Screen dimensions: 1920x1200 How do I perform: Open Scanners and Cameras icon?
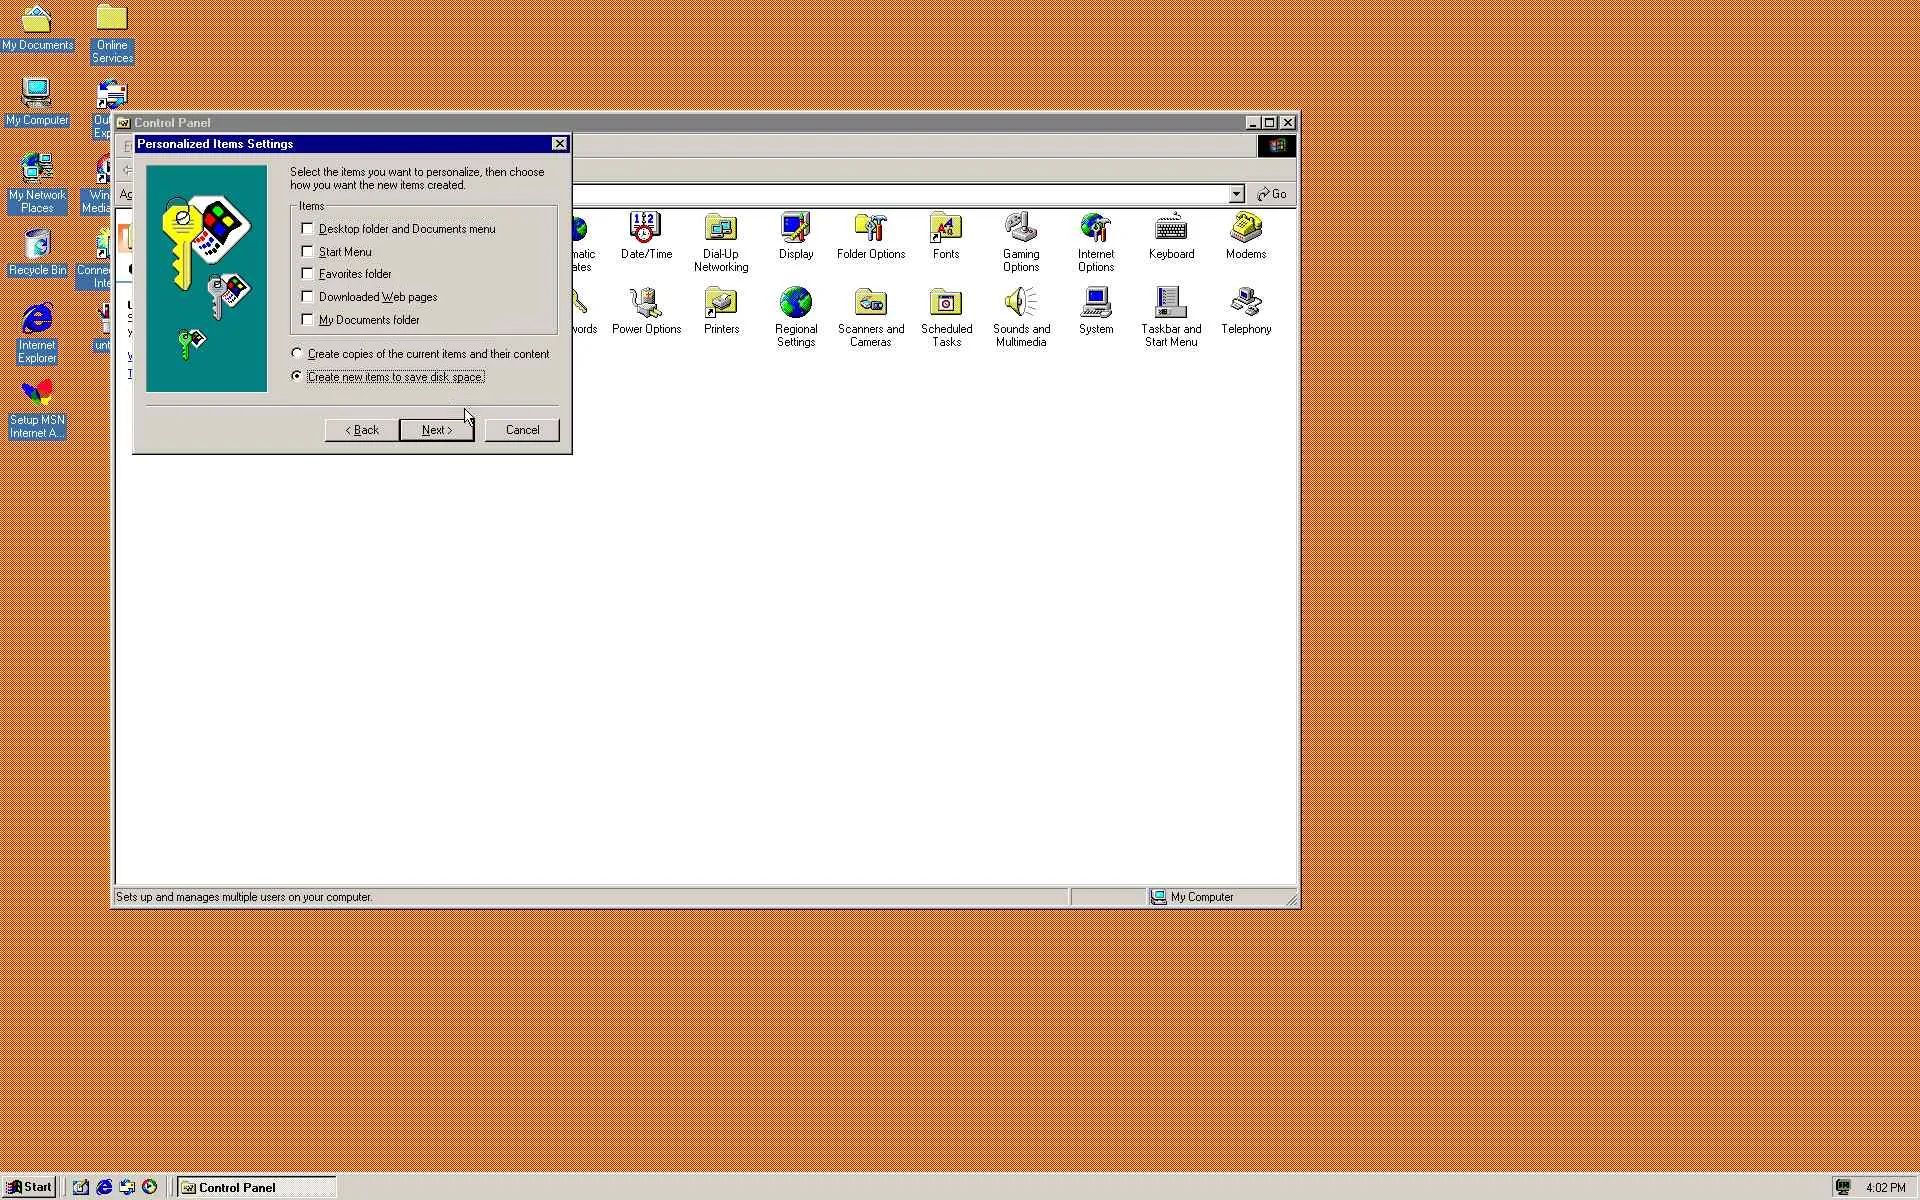pos(870,304)
